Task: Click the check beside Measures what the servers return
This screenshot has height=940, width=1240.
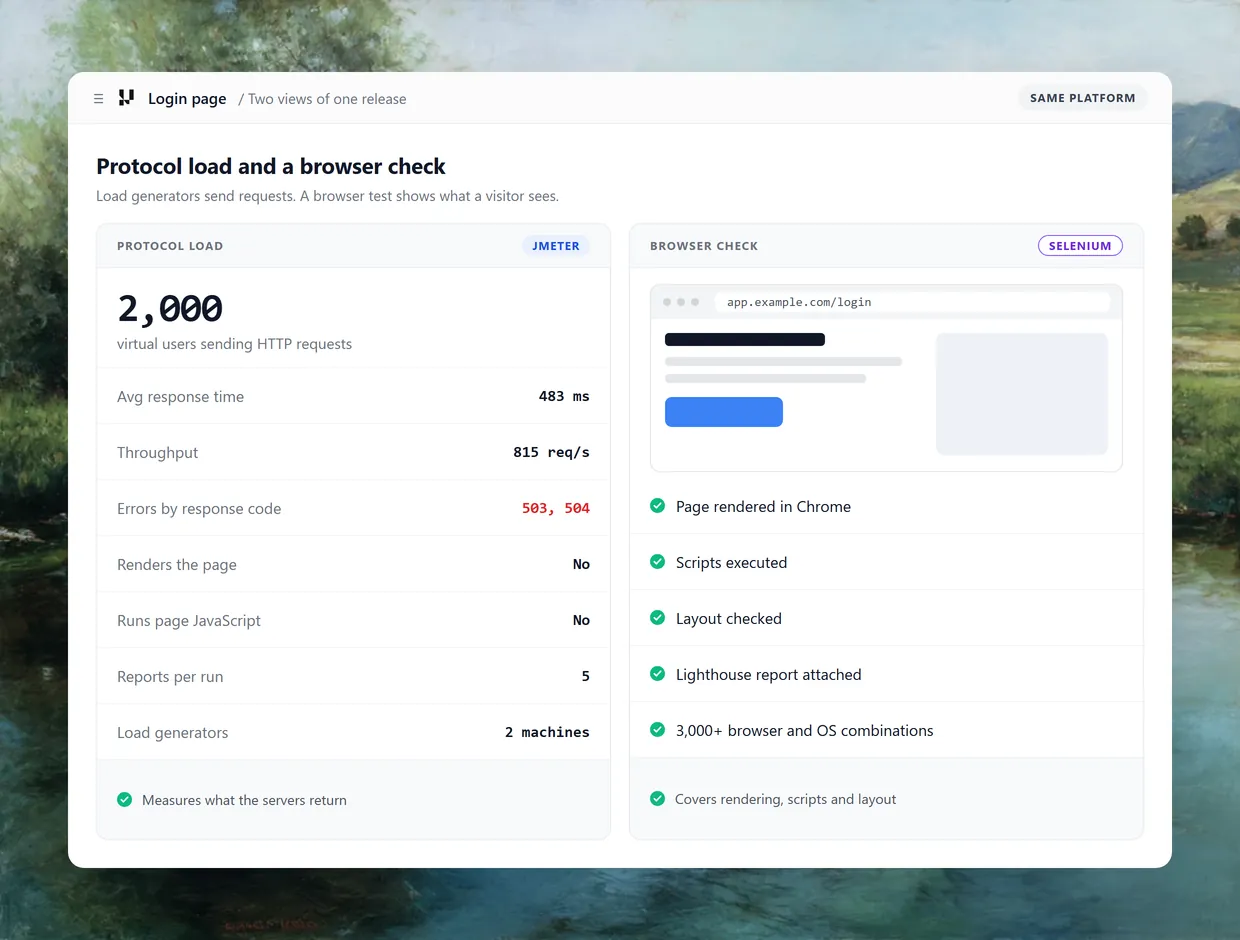Action: (124, 800)
